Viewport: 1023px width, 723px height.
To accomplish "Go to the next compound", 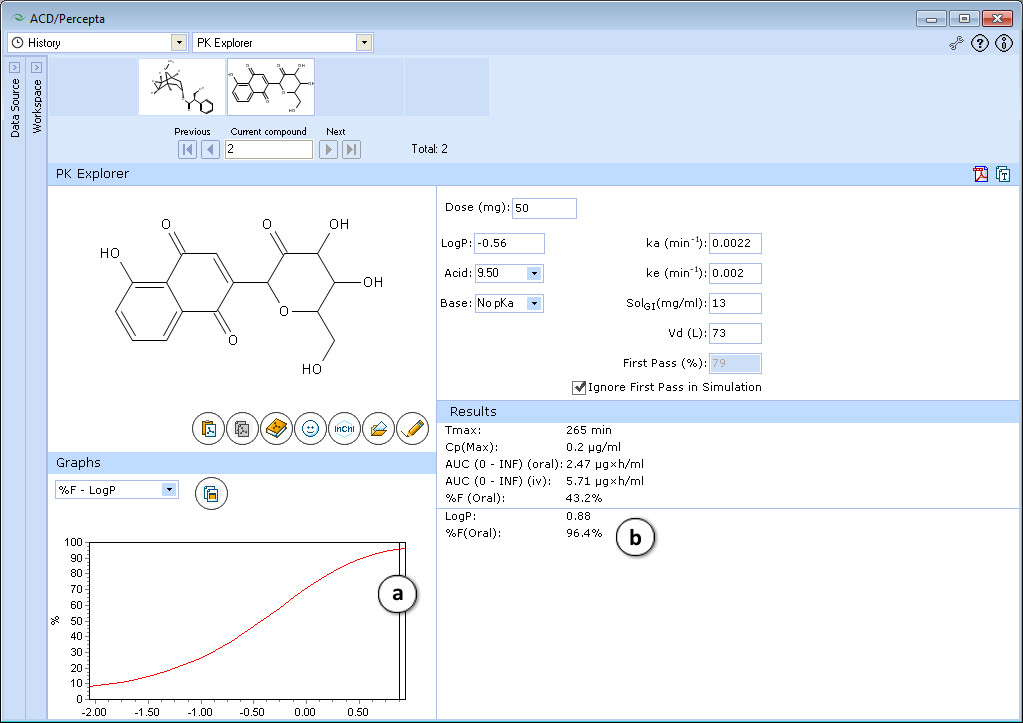I will 328,149.
